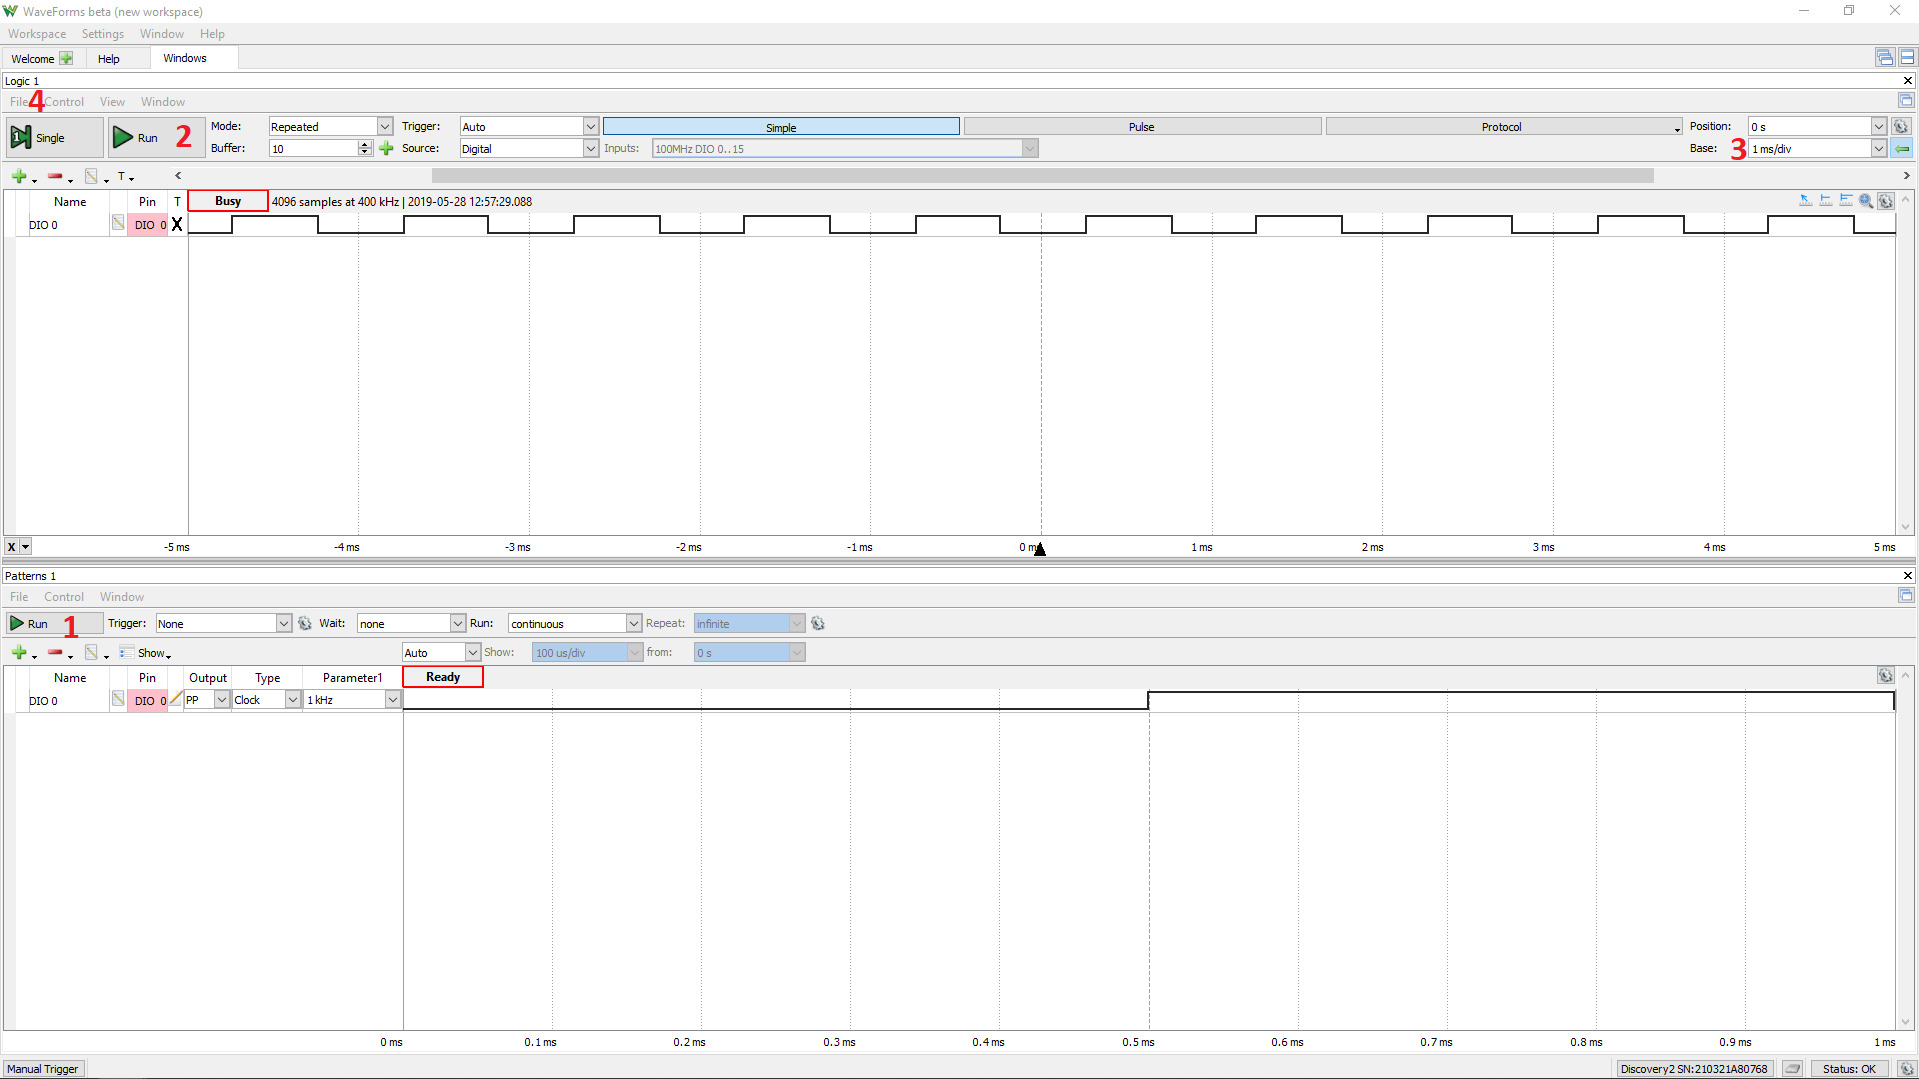1919x1079 pixels.
Task: Click magnifier zoom icon in Logic plot
Action: pyautogui.click(x=1865, y=201)
